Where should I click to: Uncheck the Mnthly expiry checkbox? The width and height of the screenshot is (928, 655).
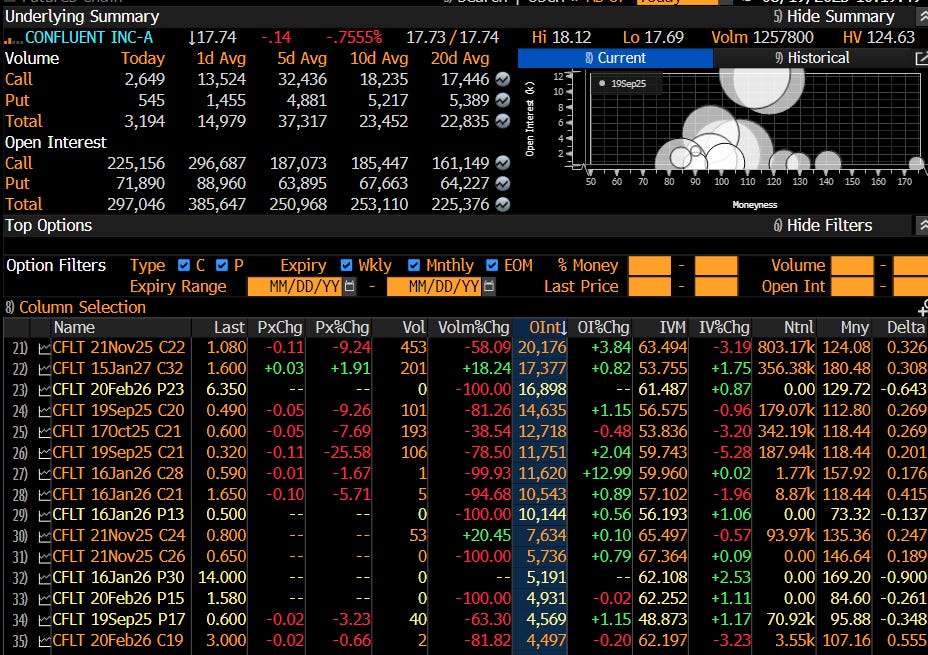[x=414, y=265]
